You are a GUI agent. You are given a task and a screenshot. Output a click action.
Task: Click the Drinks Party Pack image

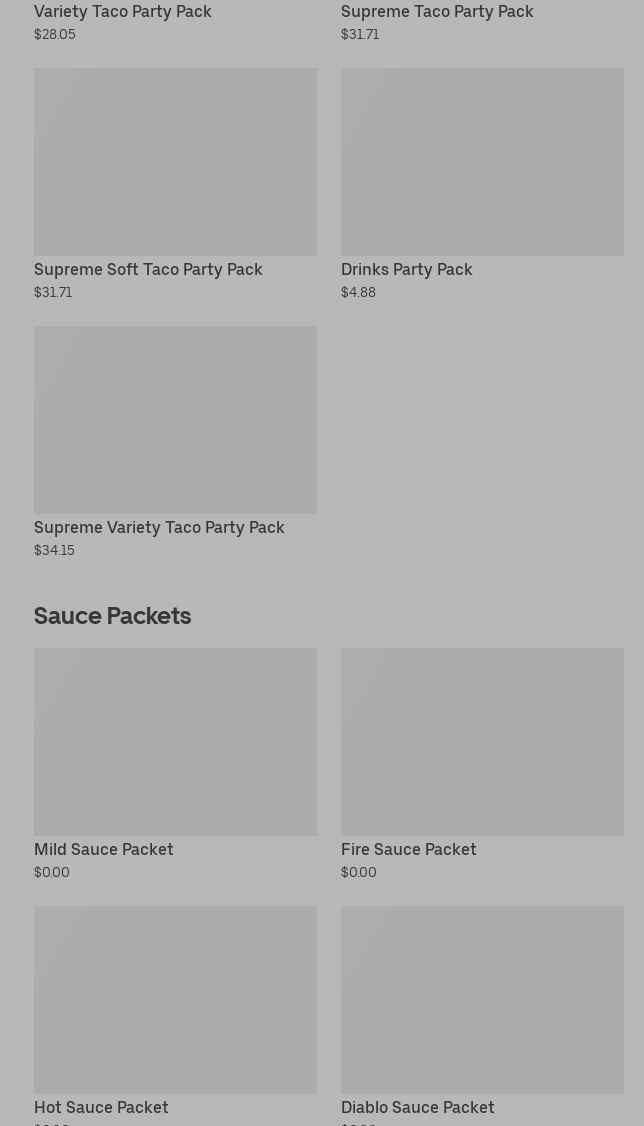click(x=482, y=162)
